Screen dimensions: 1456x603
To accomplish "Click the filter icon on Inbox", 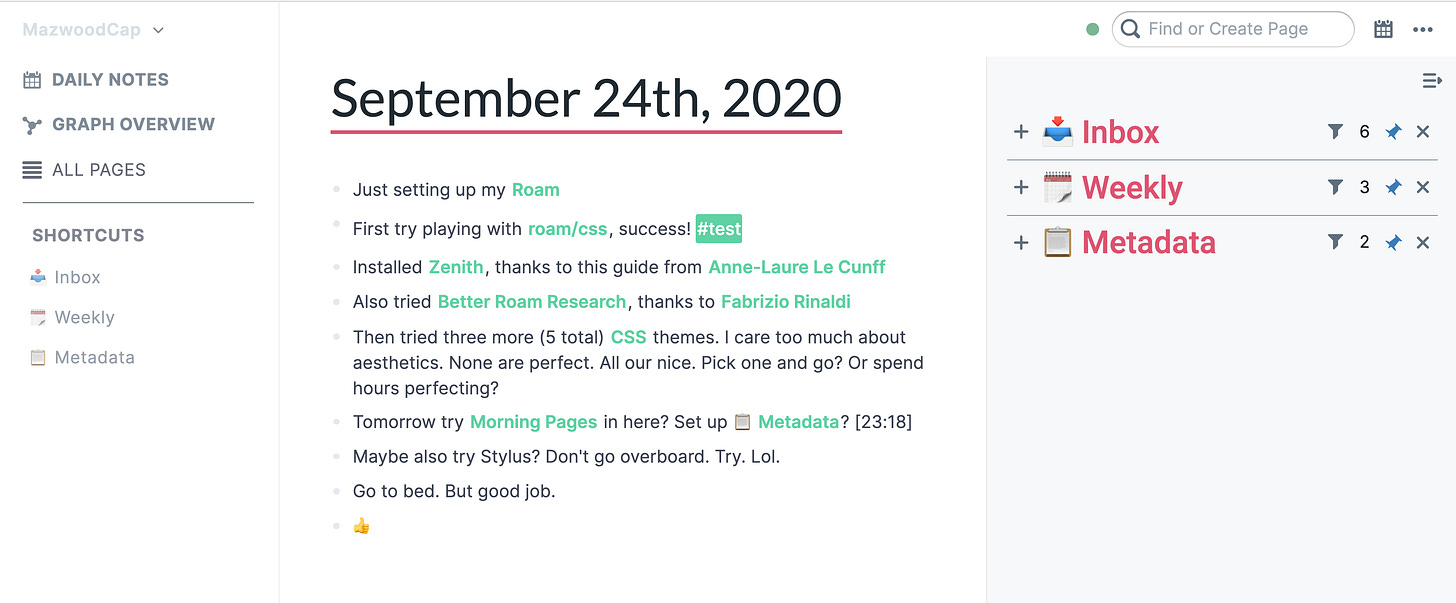I will click(1335, 132).
